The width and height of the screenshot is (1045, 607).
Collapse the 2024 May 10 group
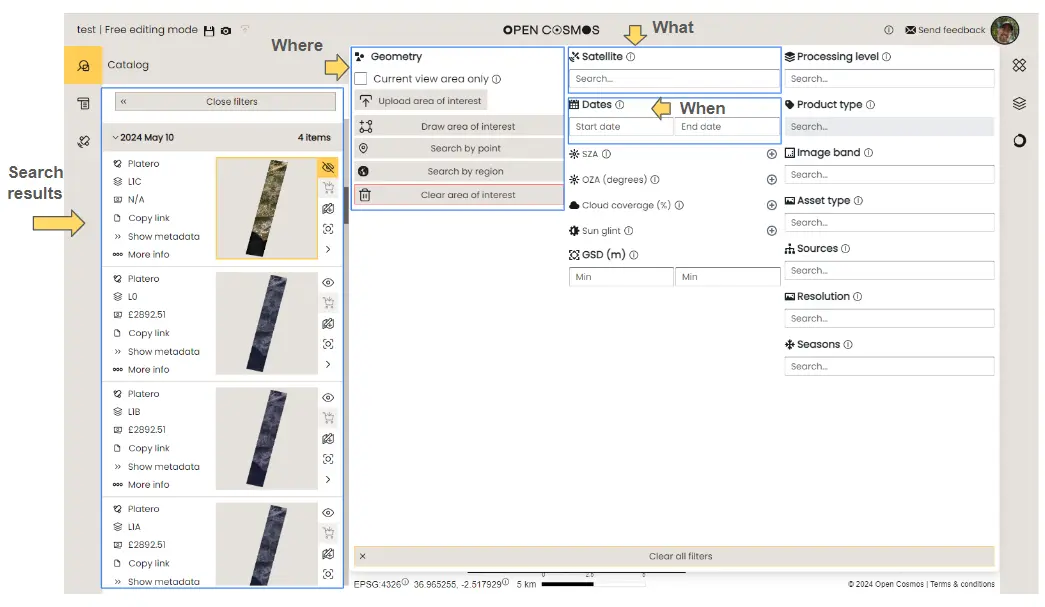tap(115, 138)
